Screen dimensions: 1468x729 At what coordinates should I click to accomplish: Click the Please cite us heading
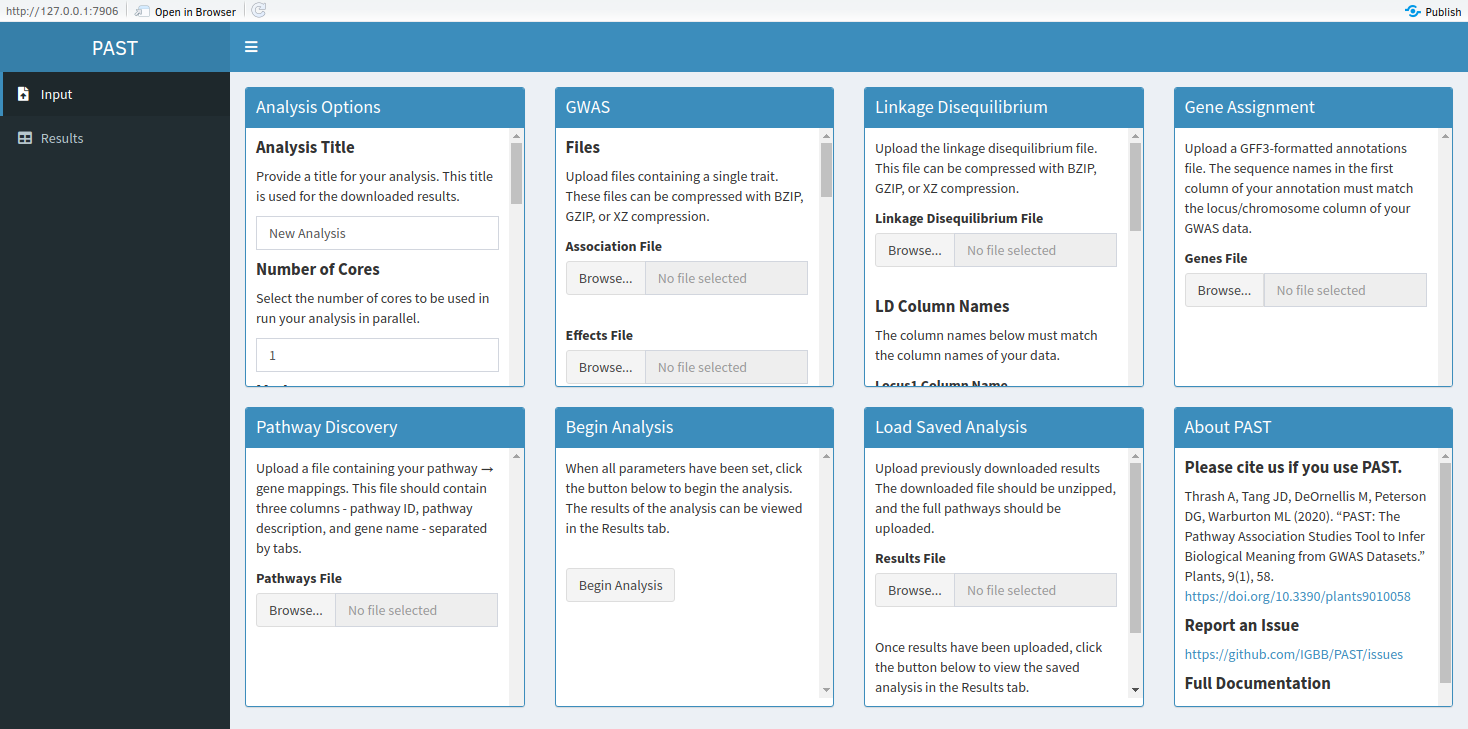click(1293, 467)
